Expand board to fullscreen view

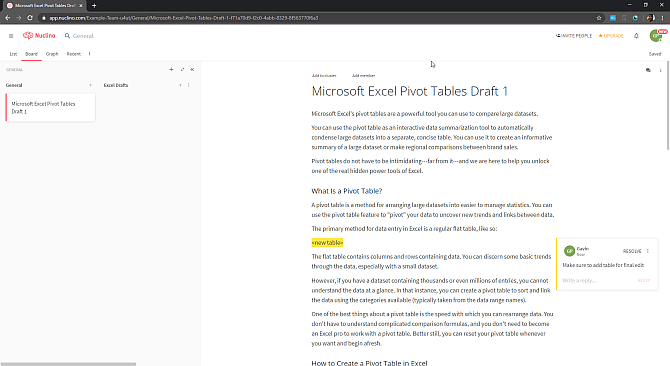point(182,69)
